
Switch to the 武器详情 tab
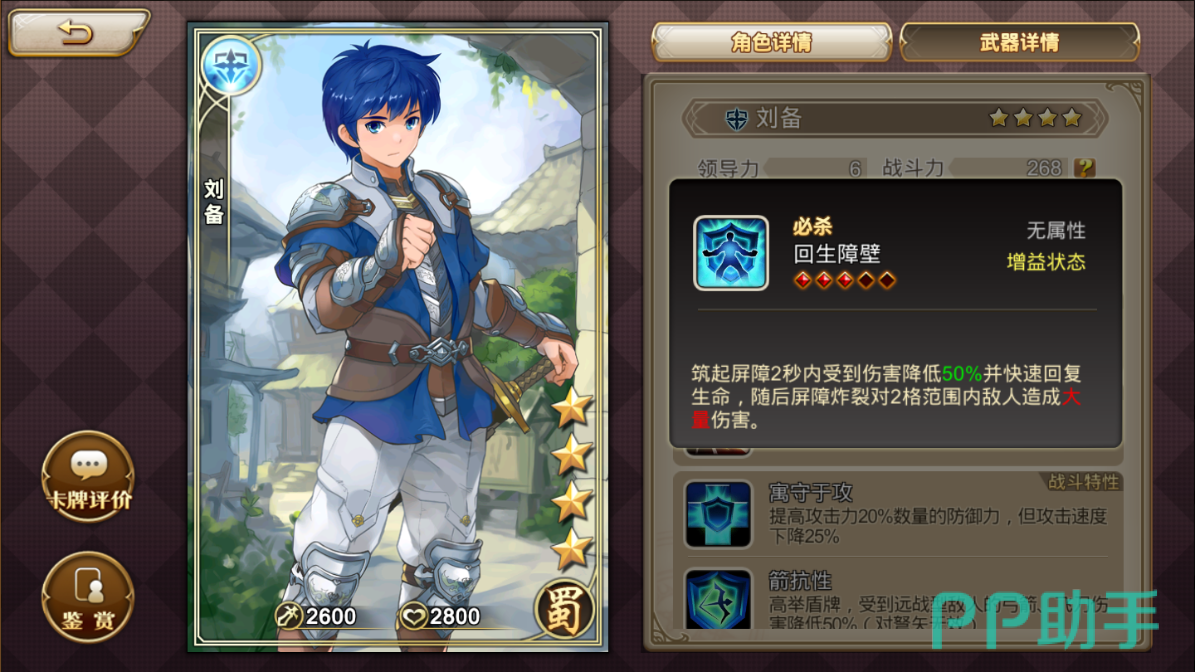click(x=1020, y=42)
